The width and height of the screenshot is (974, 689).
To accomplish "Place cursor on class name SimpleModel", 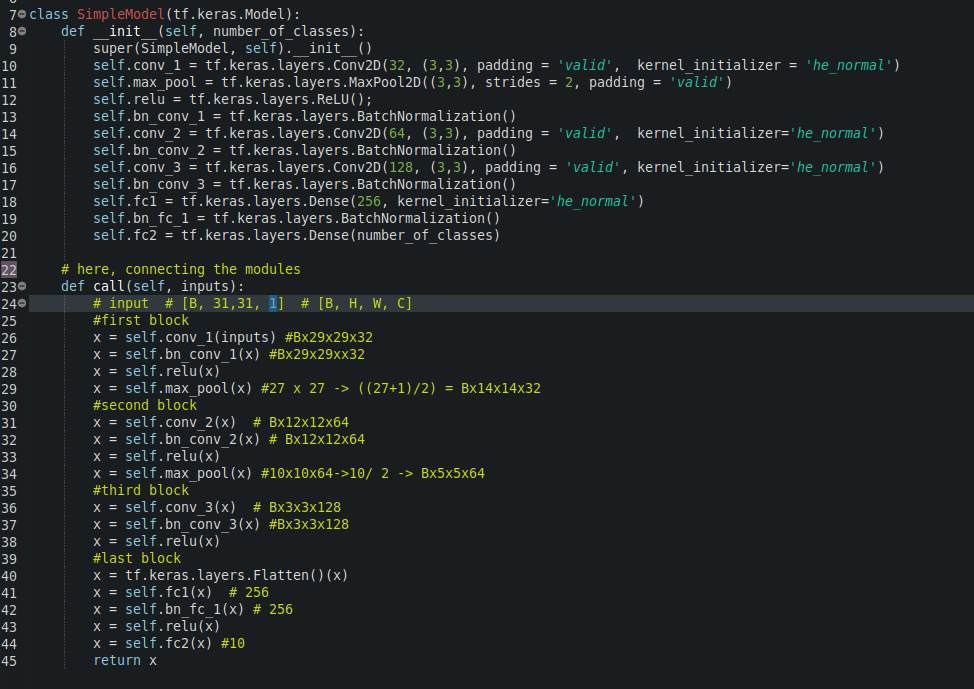I will pos(121,14).
